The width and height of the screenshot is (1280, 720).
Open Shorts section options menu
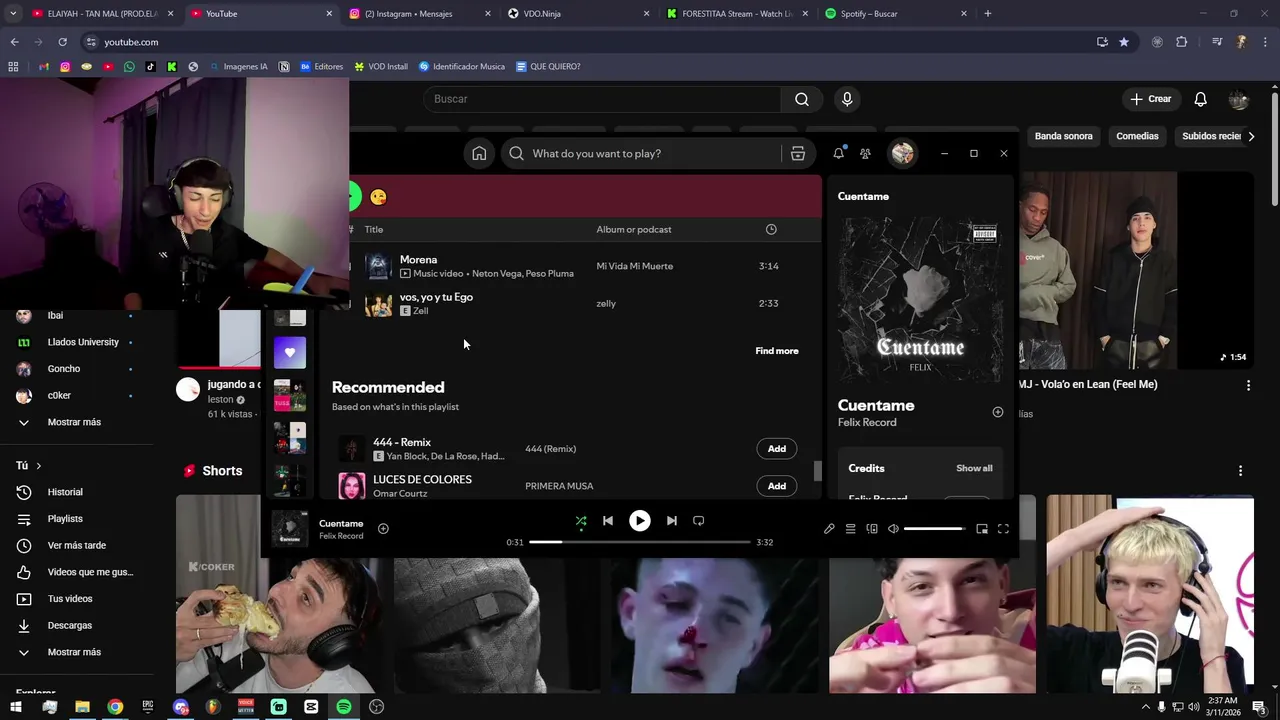pyautogui.click(x=1240, y=471)
